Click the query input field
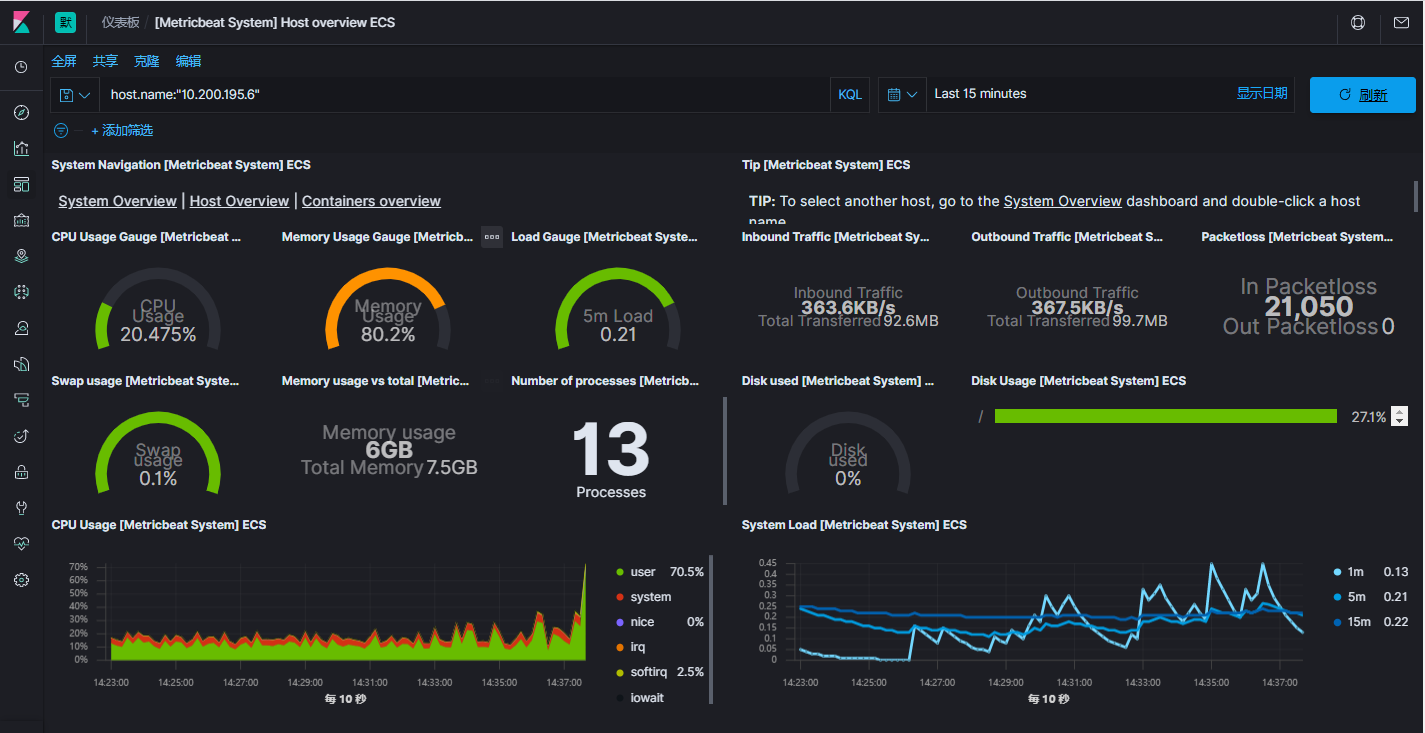This screenshot has height=733, width=1425. point(464,95)
